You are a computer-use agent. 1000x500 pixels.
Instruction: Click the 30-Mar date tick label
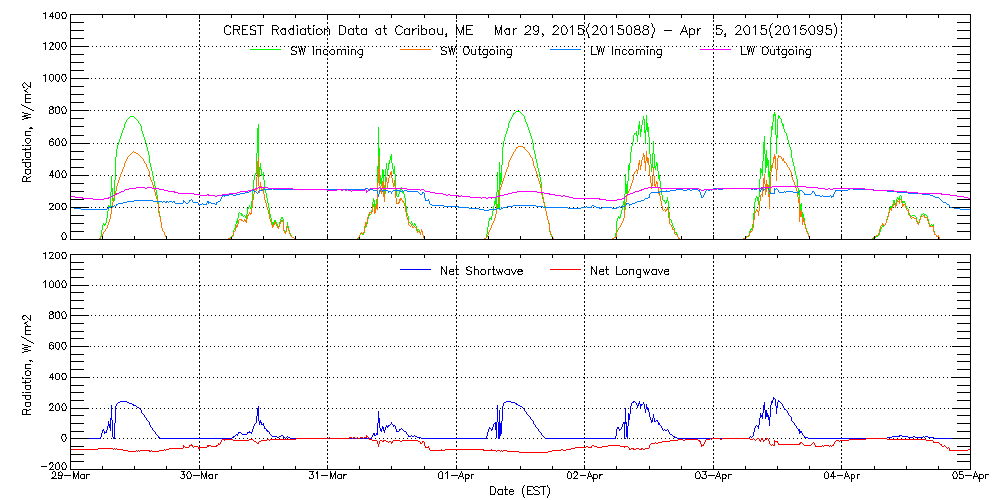click(199, 478)
